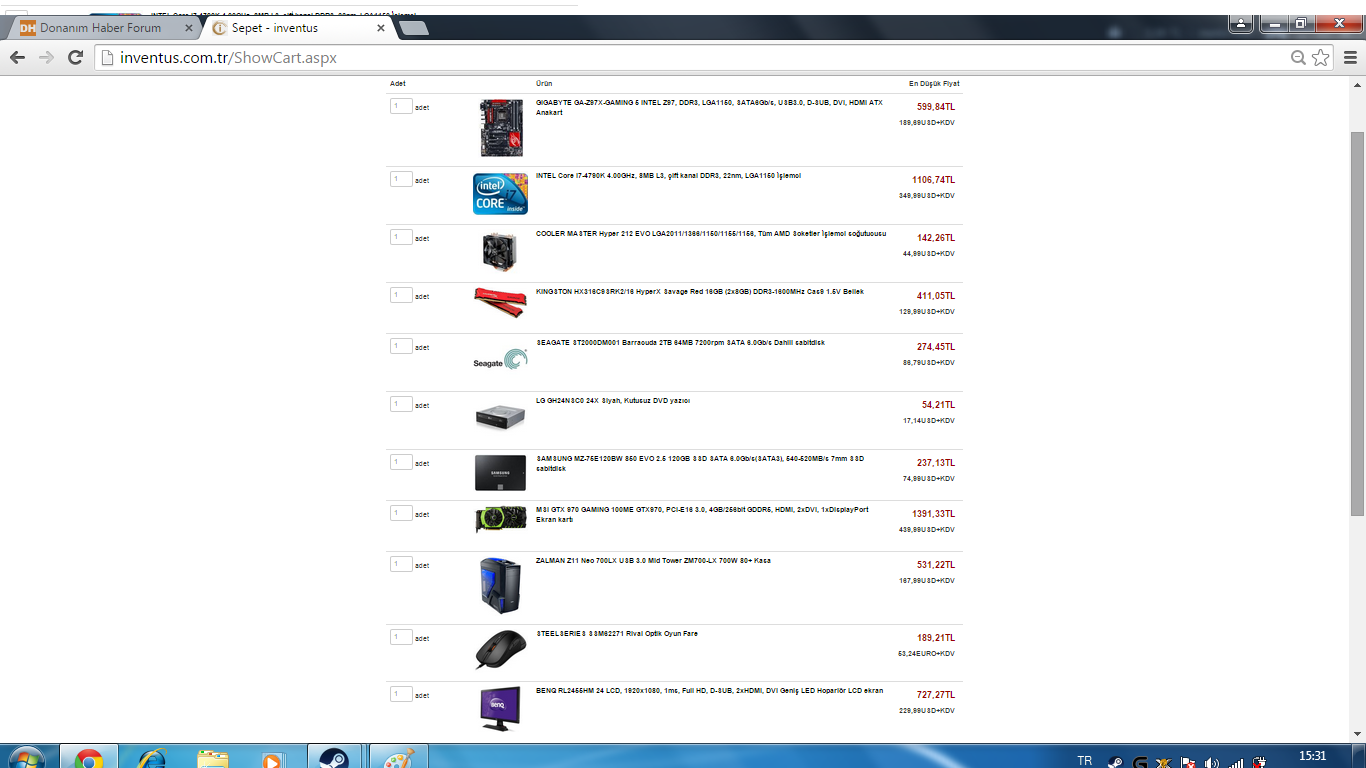This screenshot has width=1366, height=768.
Task: Edit quantity field for Seagate Barracuda
Action: point(401,346)
